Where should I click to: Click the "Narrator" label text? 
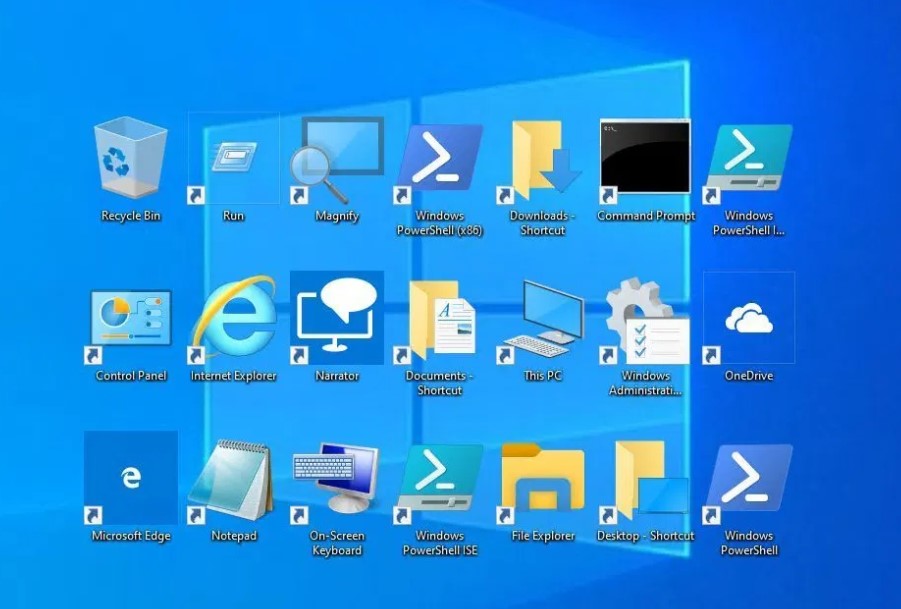pos(337,376)
